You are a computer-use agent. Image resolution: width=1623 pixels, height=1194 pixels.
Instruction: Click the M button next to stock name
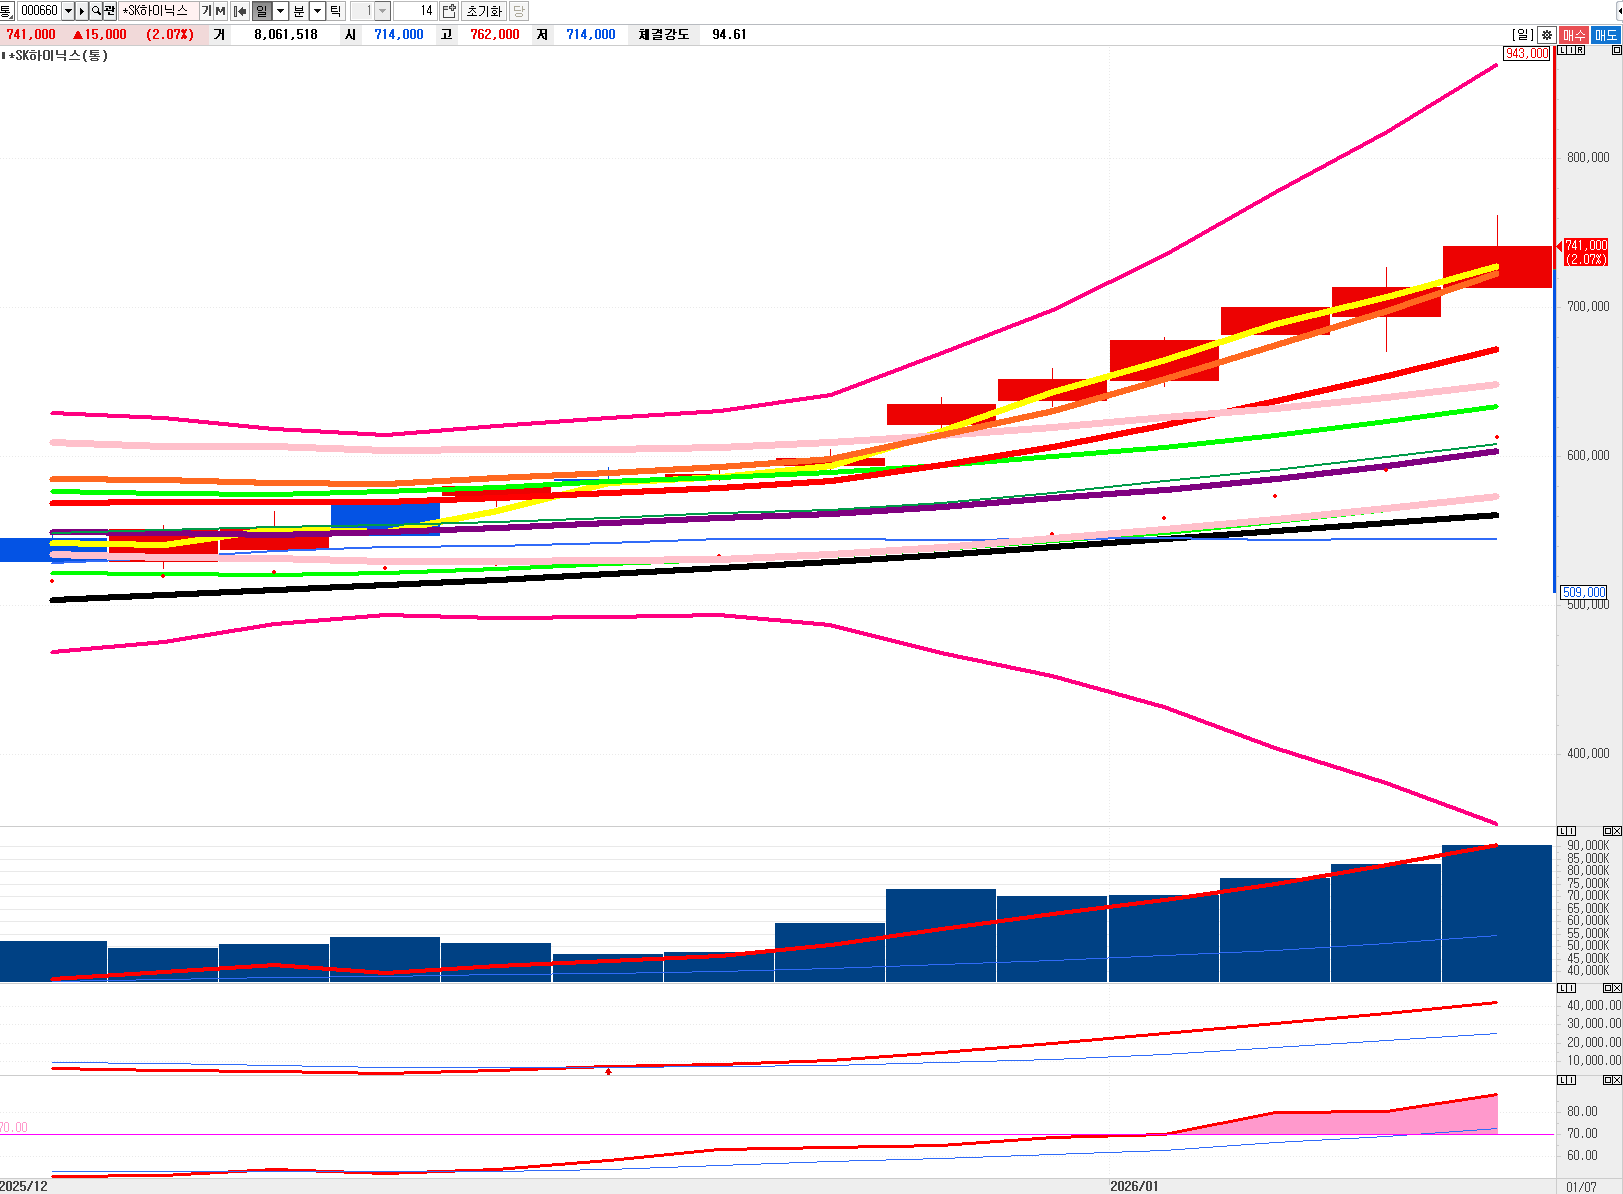220,11
